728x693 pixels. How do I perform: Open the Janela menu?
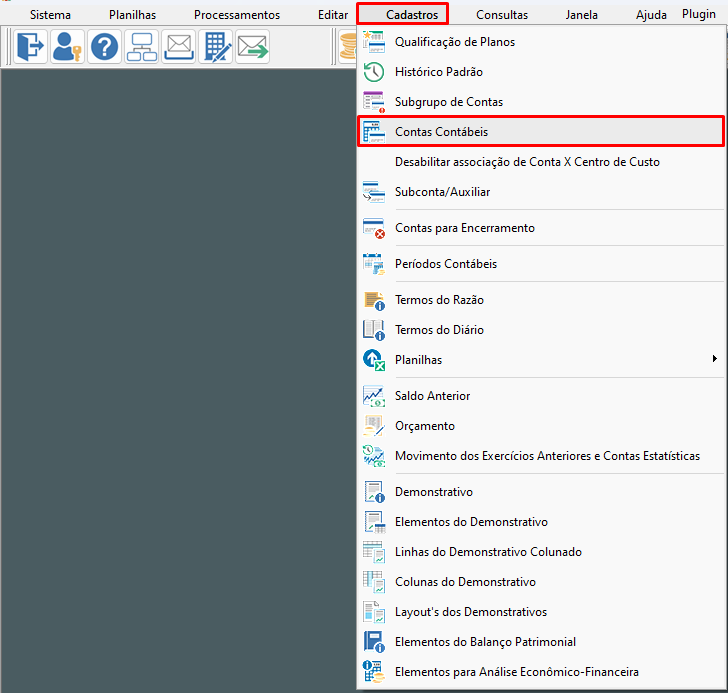581,15
